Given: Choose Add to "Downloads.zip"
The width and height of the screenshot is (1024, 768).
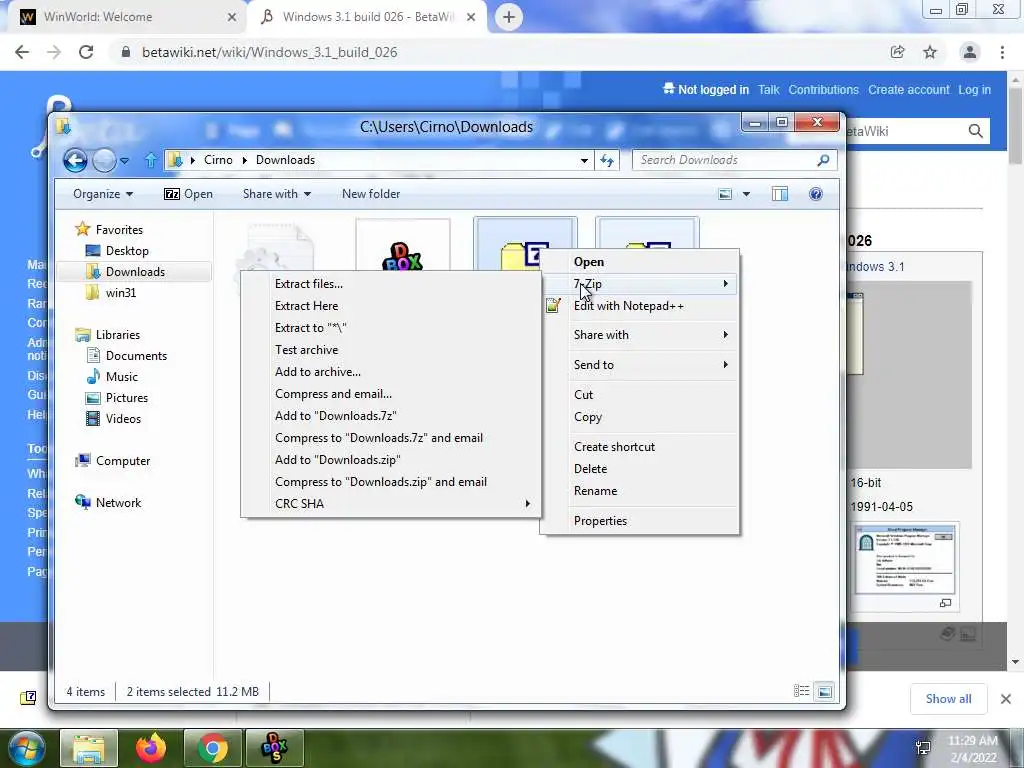Looking at the screenshot, I should point(391,460).
